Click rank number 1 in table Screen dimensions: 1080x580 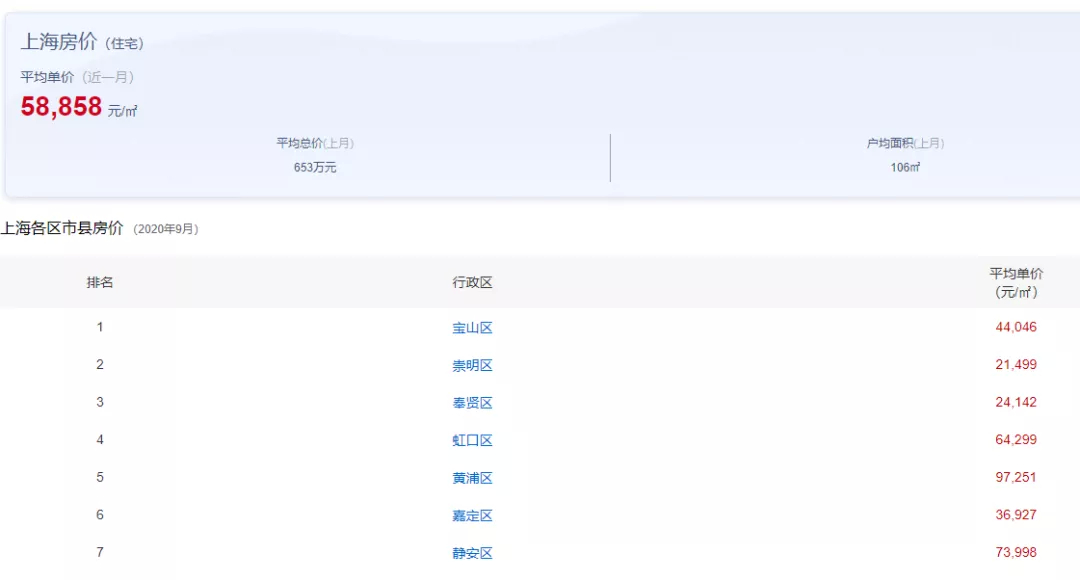[x=100, y=327]
